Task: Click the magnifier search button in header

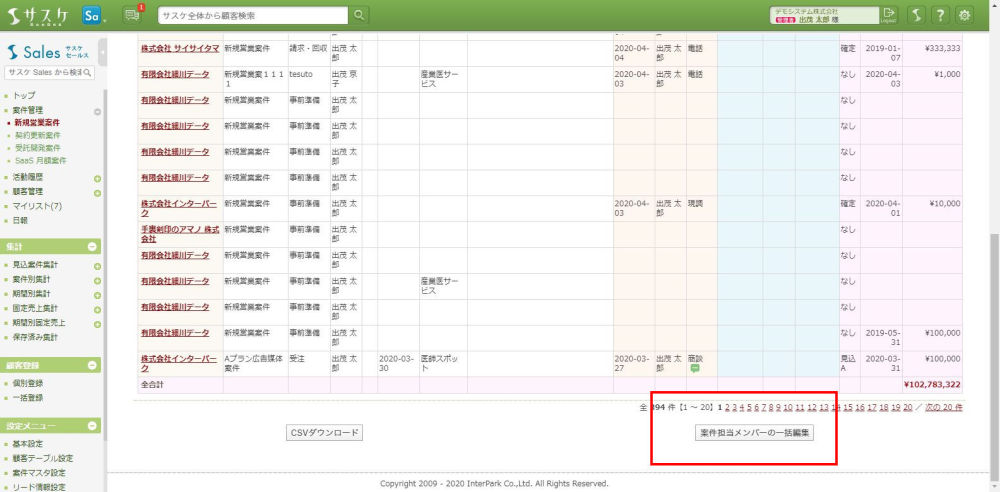Action: coord(360,15)
